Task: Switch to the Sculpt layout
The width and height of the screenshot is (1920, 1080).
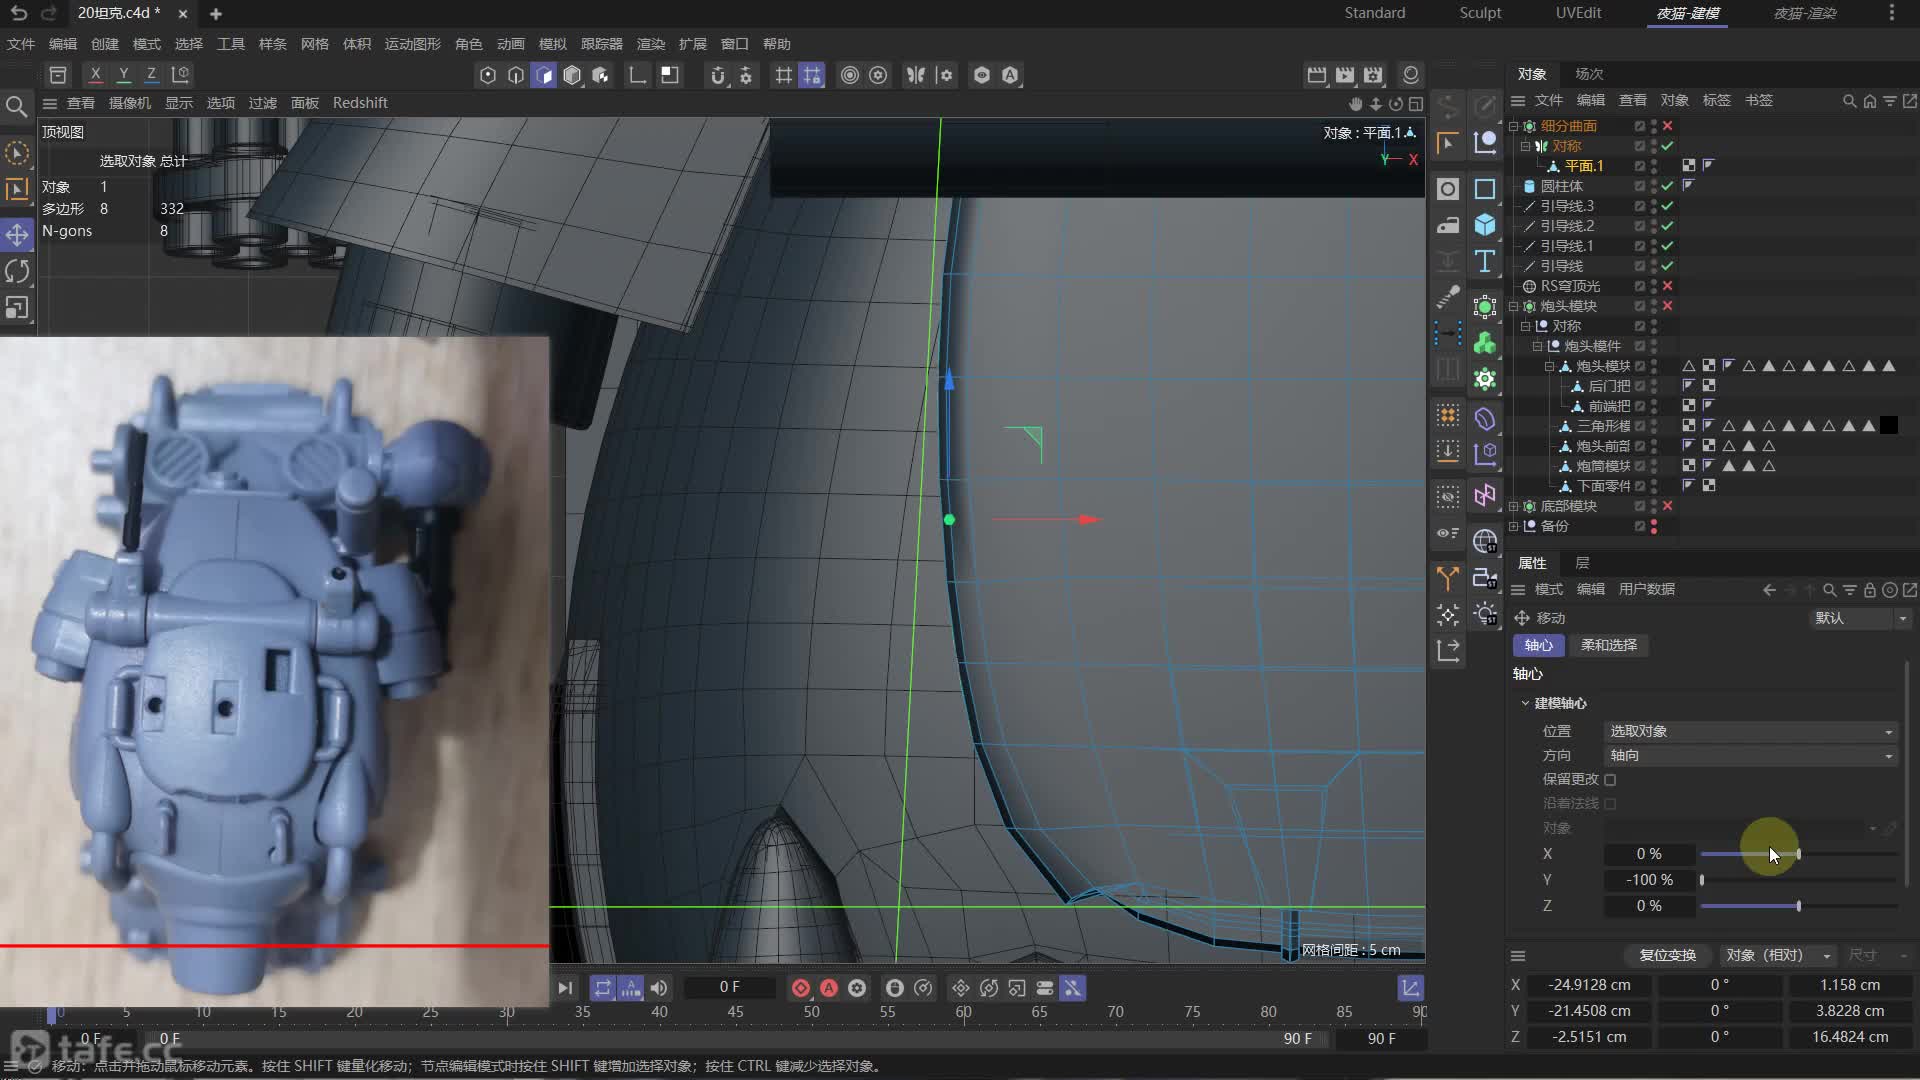Action: (x=1480, y=13)
